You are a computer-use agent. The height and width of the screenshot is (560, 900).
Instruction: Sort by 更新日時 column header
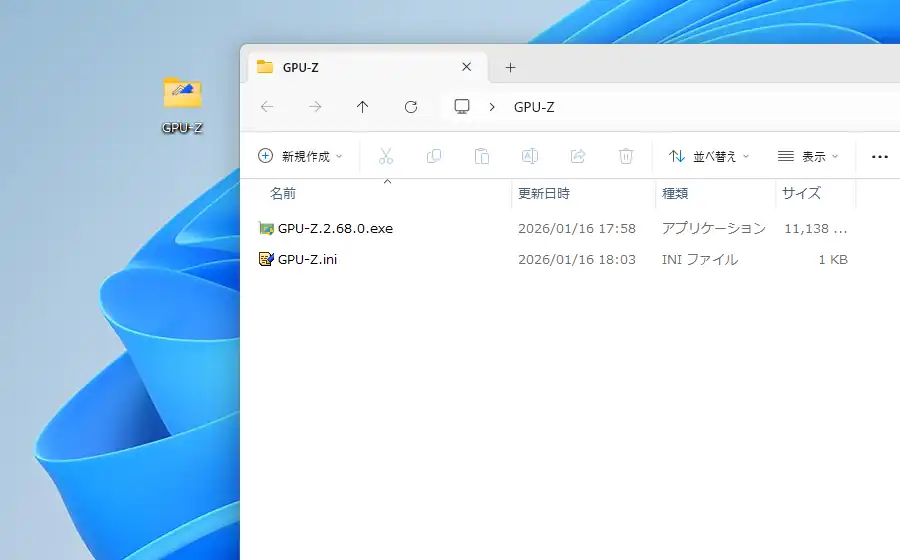tap(544, 193)
